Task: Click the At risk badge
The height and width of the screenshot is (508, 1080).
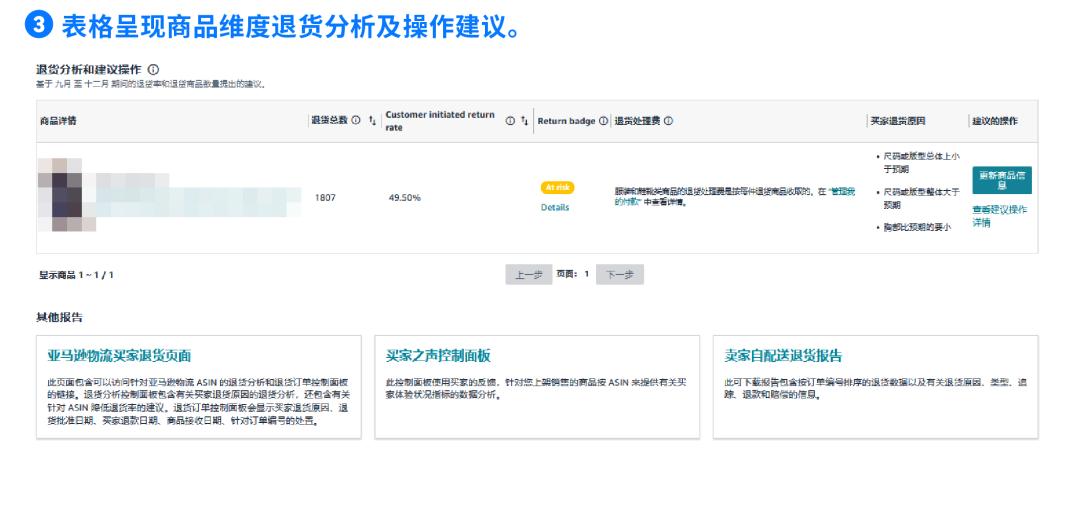Action: coord(554,187)
